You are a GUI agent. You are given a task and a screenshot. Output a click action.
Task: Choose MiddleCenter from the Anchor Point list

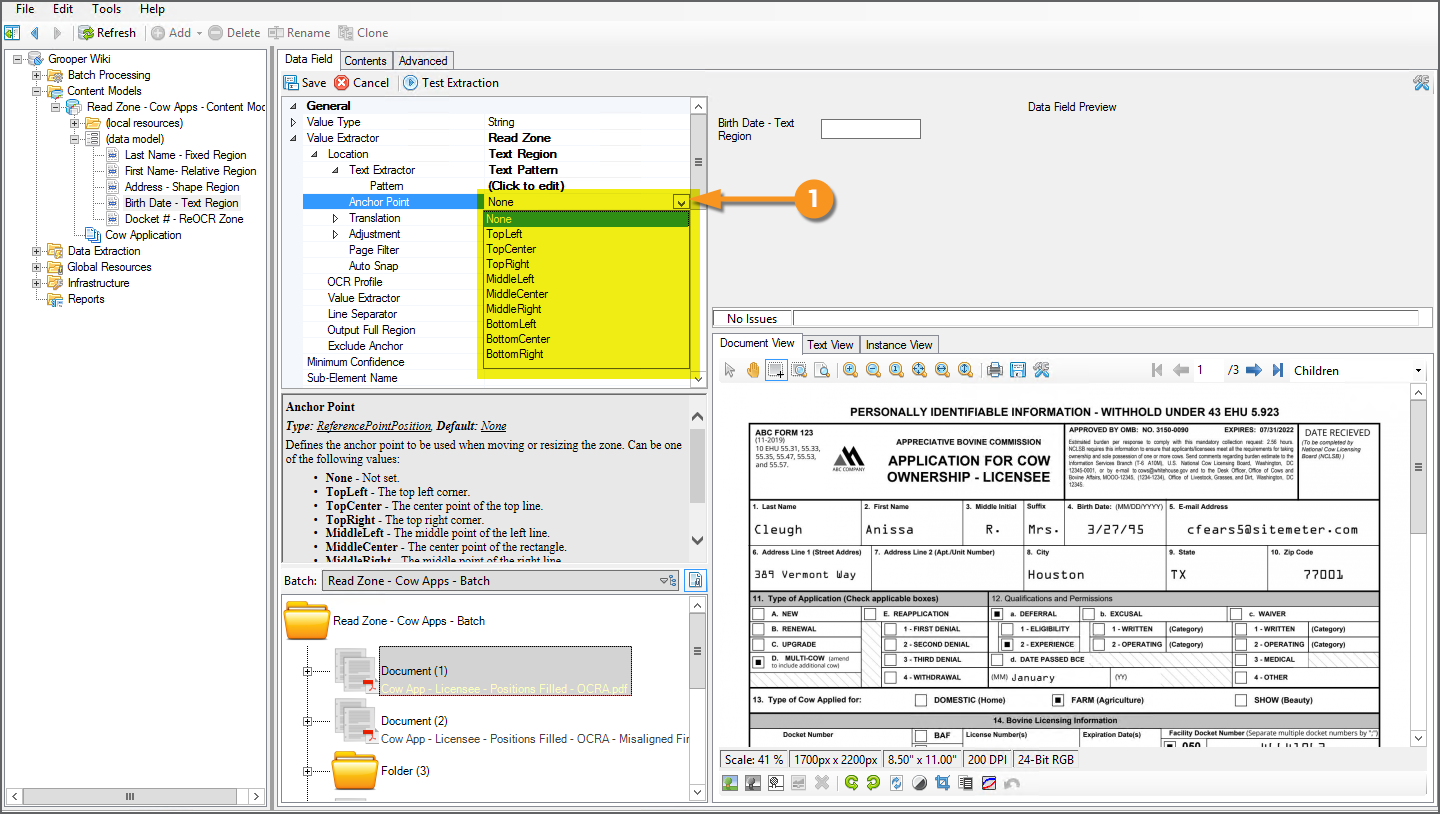pyautogui.click(x=516, y=294)
